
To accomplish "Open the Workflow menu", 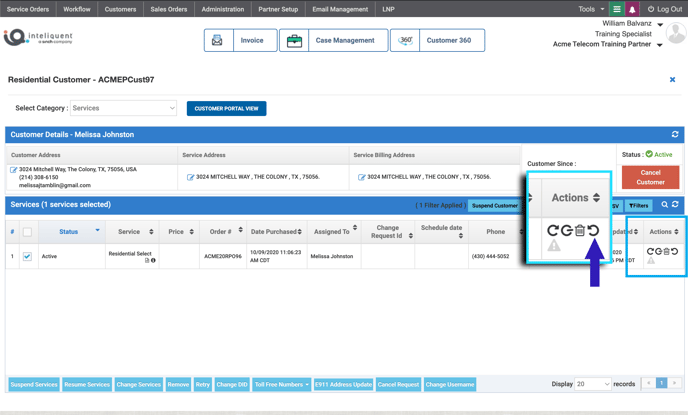I will [x=77, y=9].
